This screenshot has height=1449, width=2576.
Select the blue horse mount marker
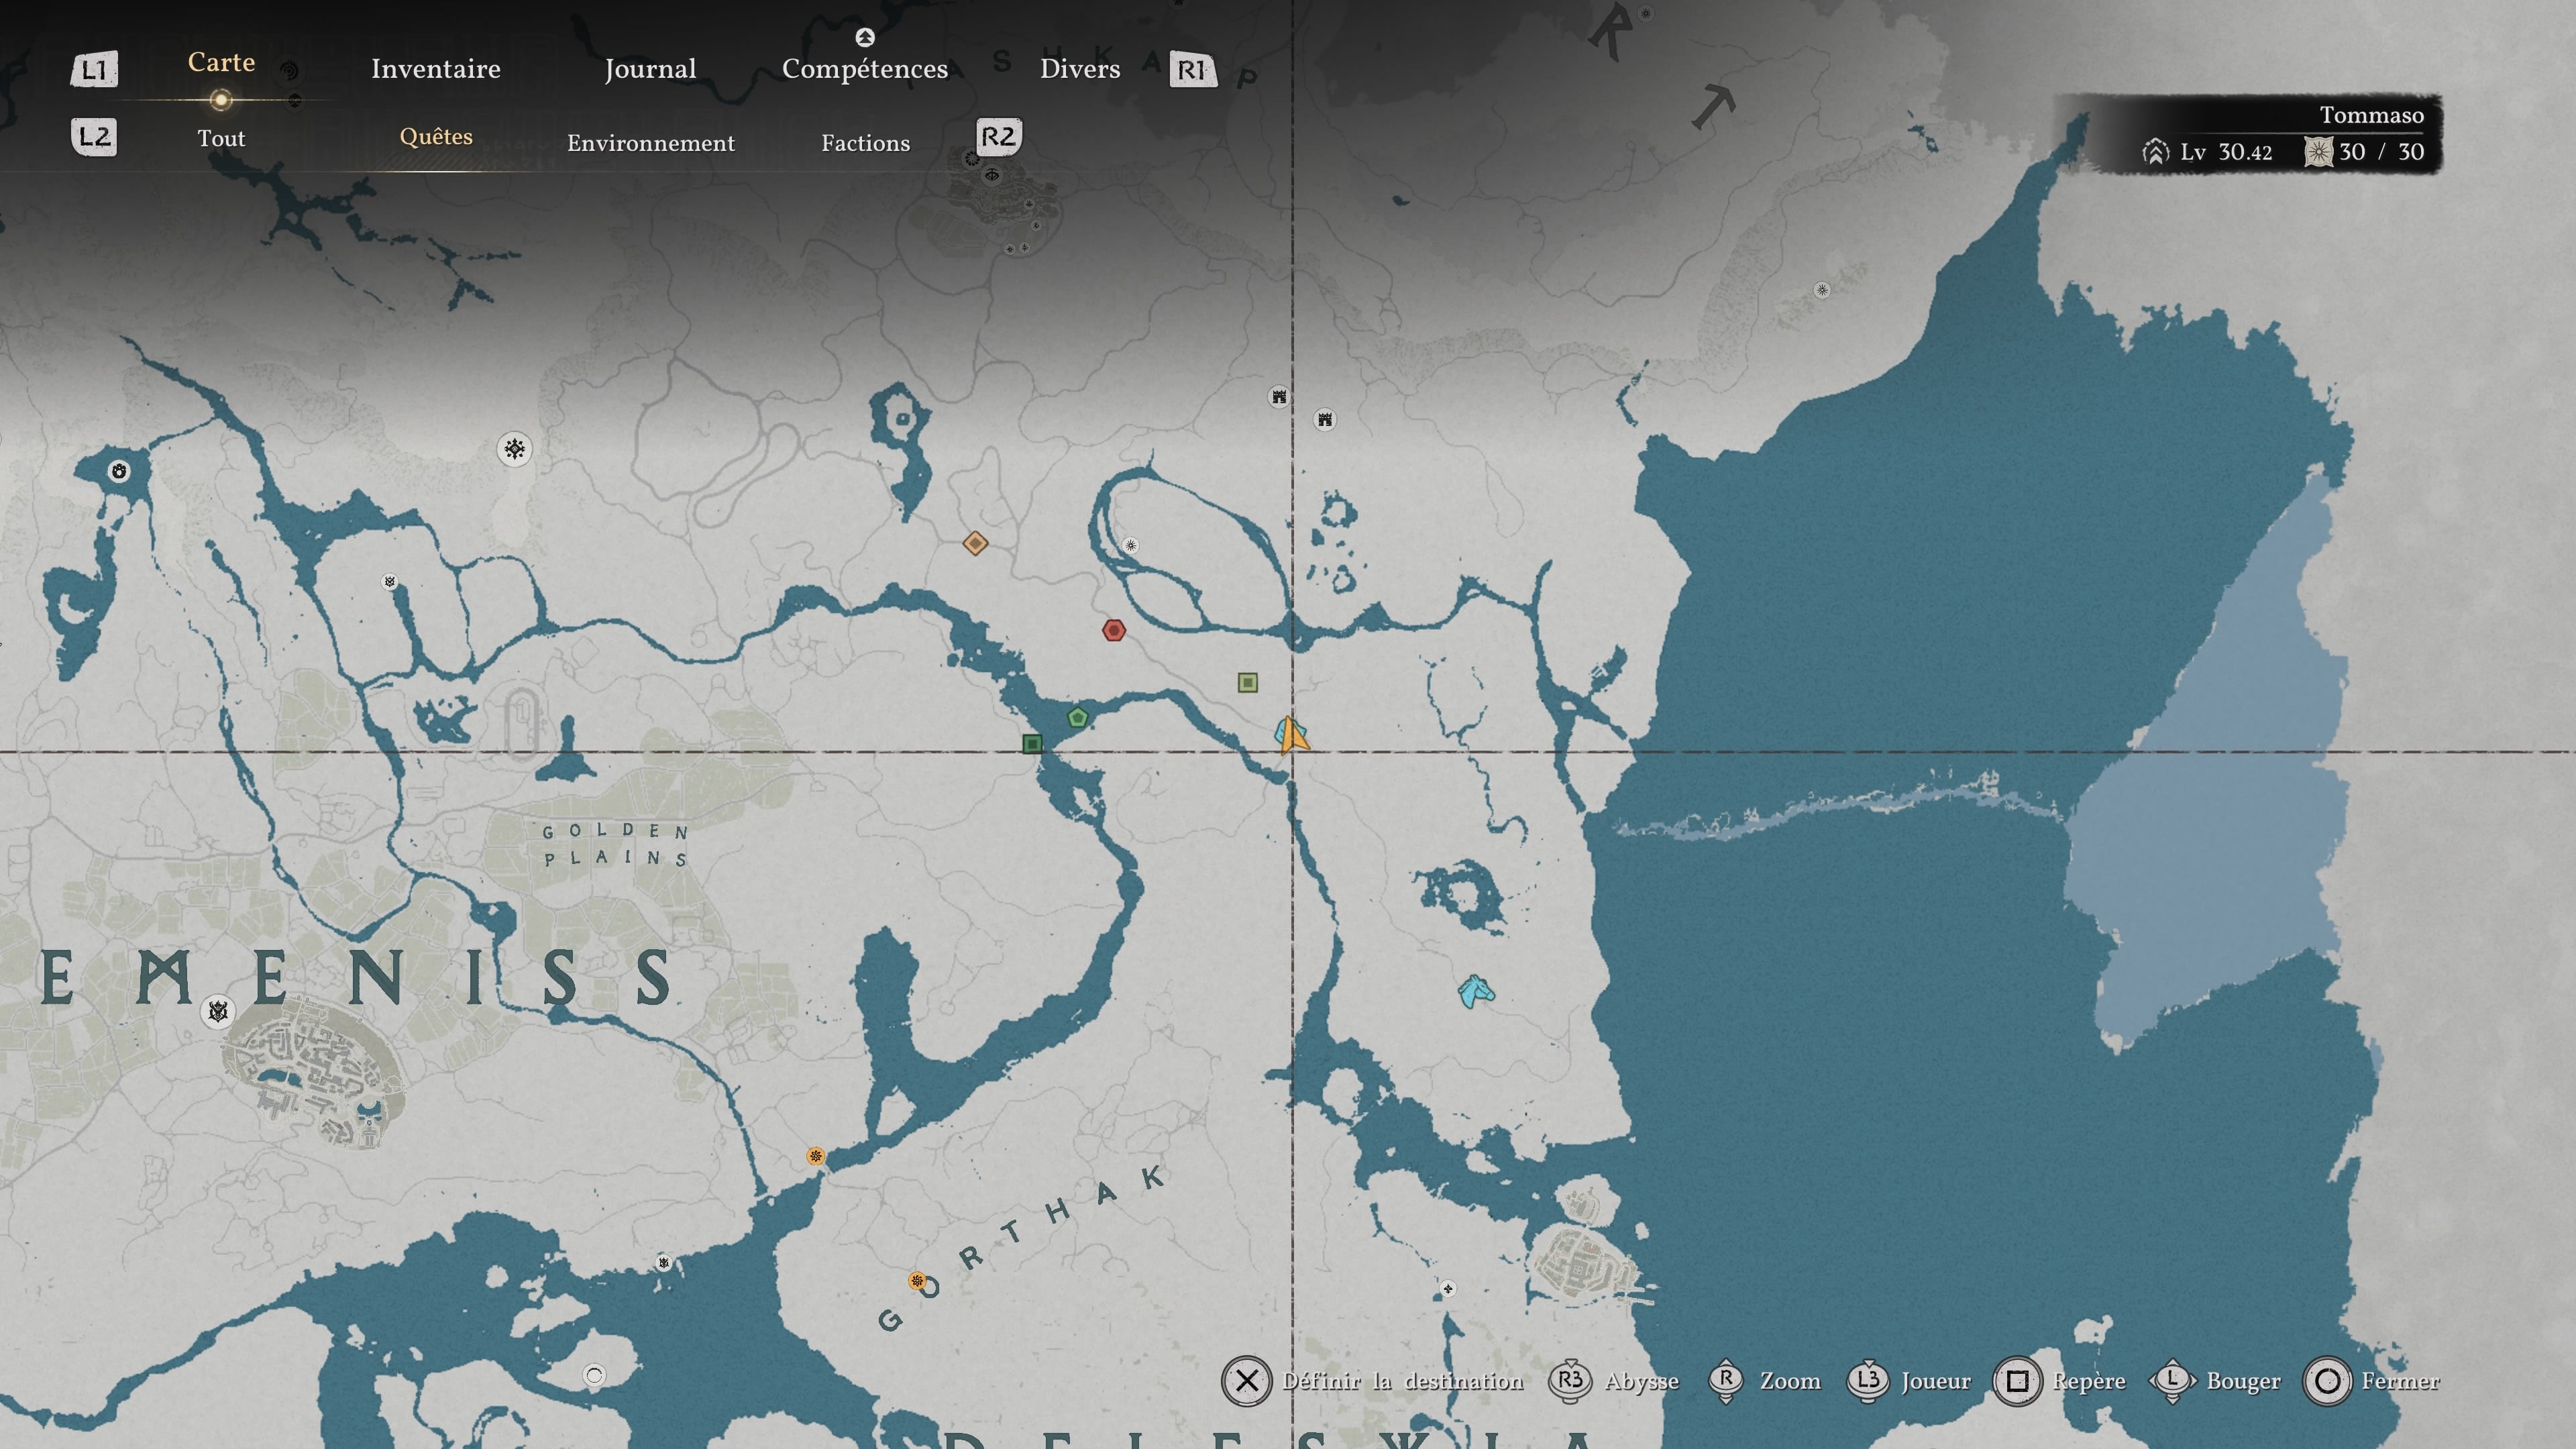[1476, 991]
